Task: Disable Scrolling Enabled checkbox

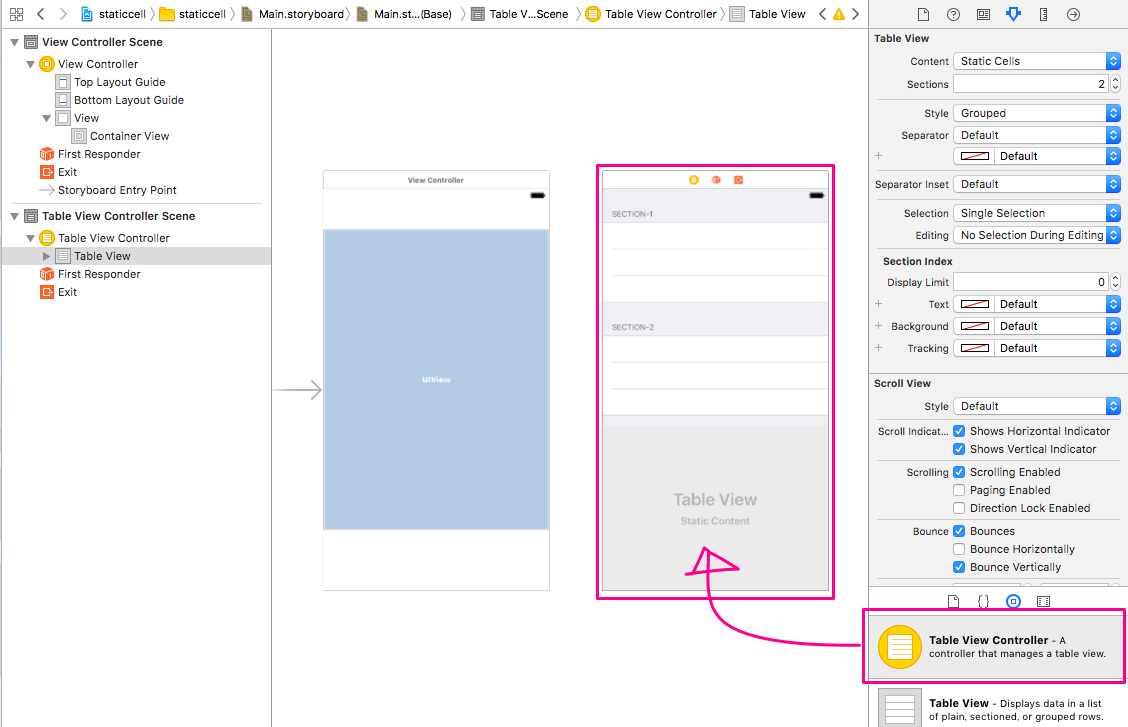Action: [x=959, y=472]
